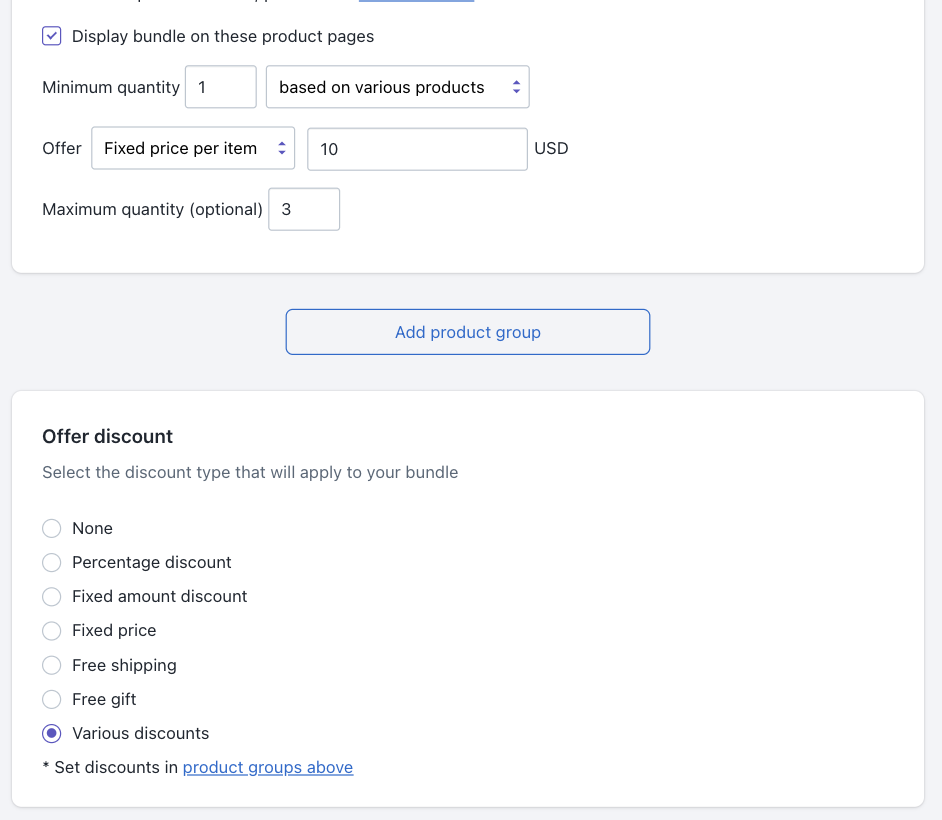Select the Various discounts radio button
942x820 pixels.
[52, 734]
